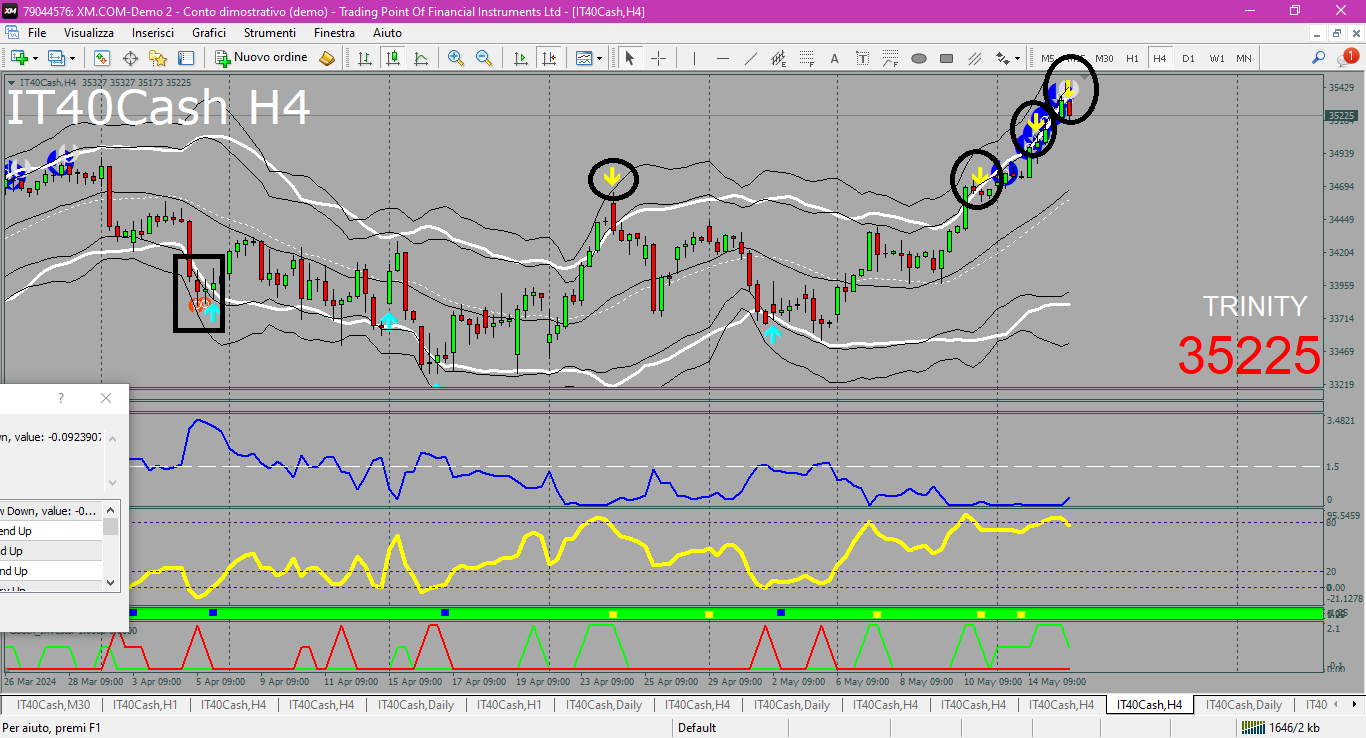This screenshot has height=738, width=1366.
Task: Switch to D1 timeframe
Action: [x=1188, y=58]
